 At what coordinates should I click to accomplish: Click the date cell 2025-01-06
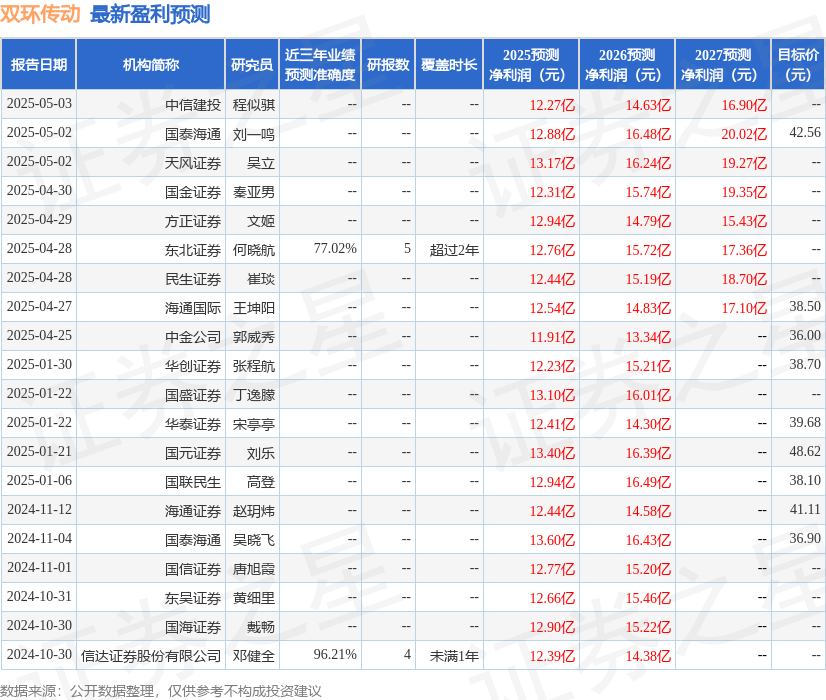pyautogui.click(x=39, y=480)
